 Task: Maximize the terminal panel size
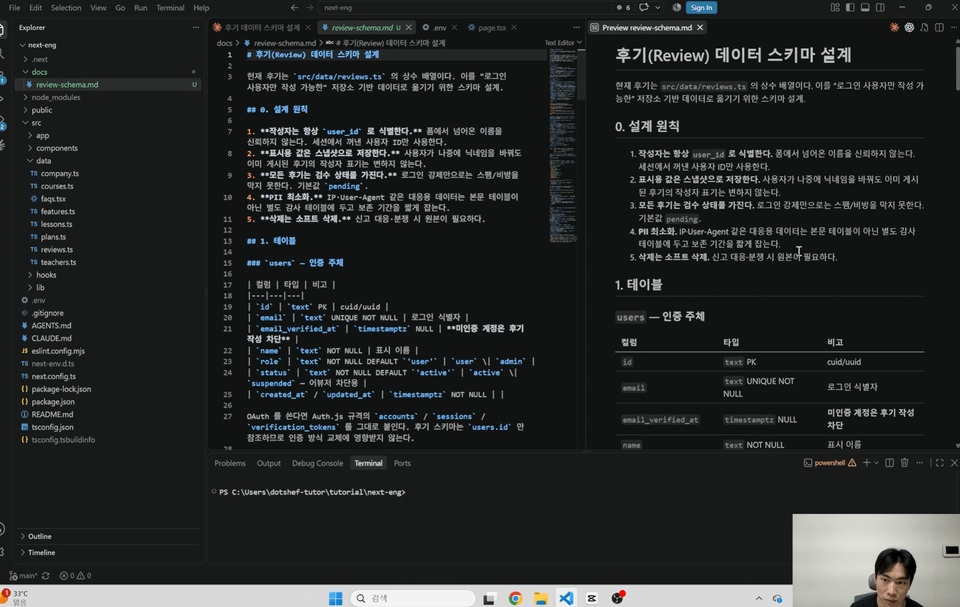click(x=939, y=463)
